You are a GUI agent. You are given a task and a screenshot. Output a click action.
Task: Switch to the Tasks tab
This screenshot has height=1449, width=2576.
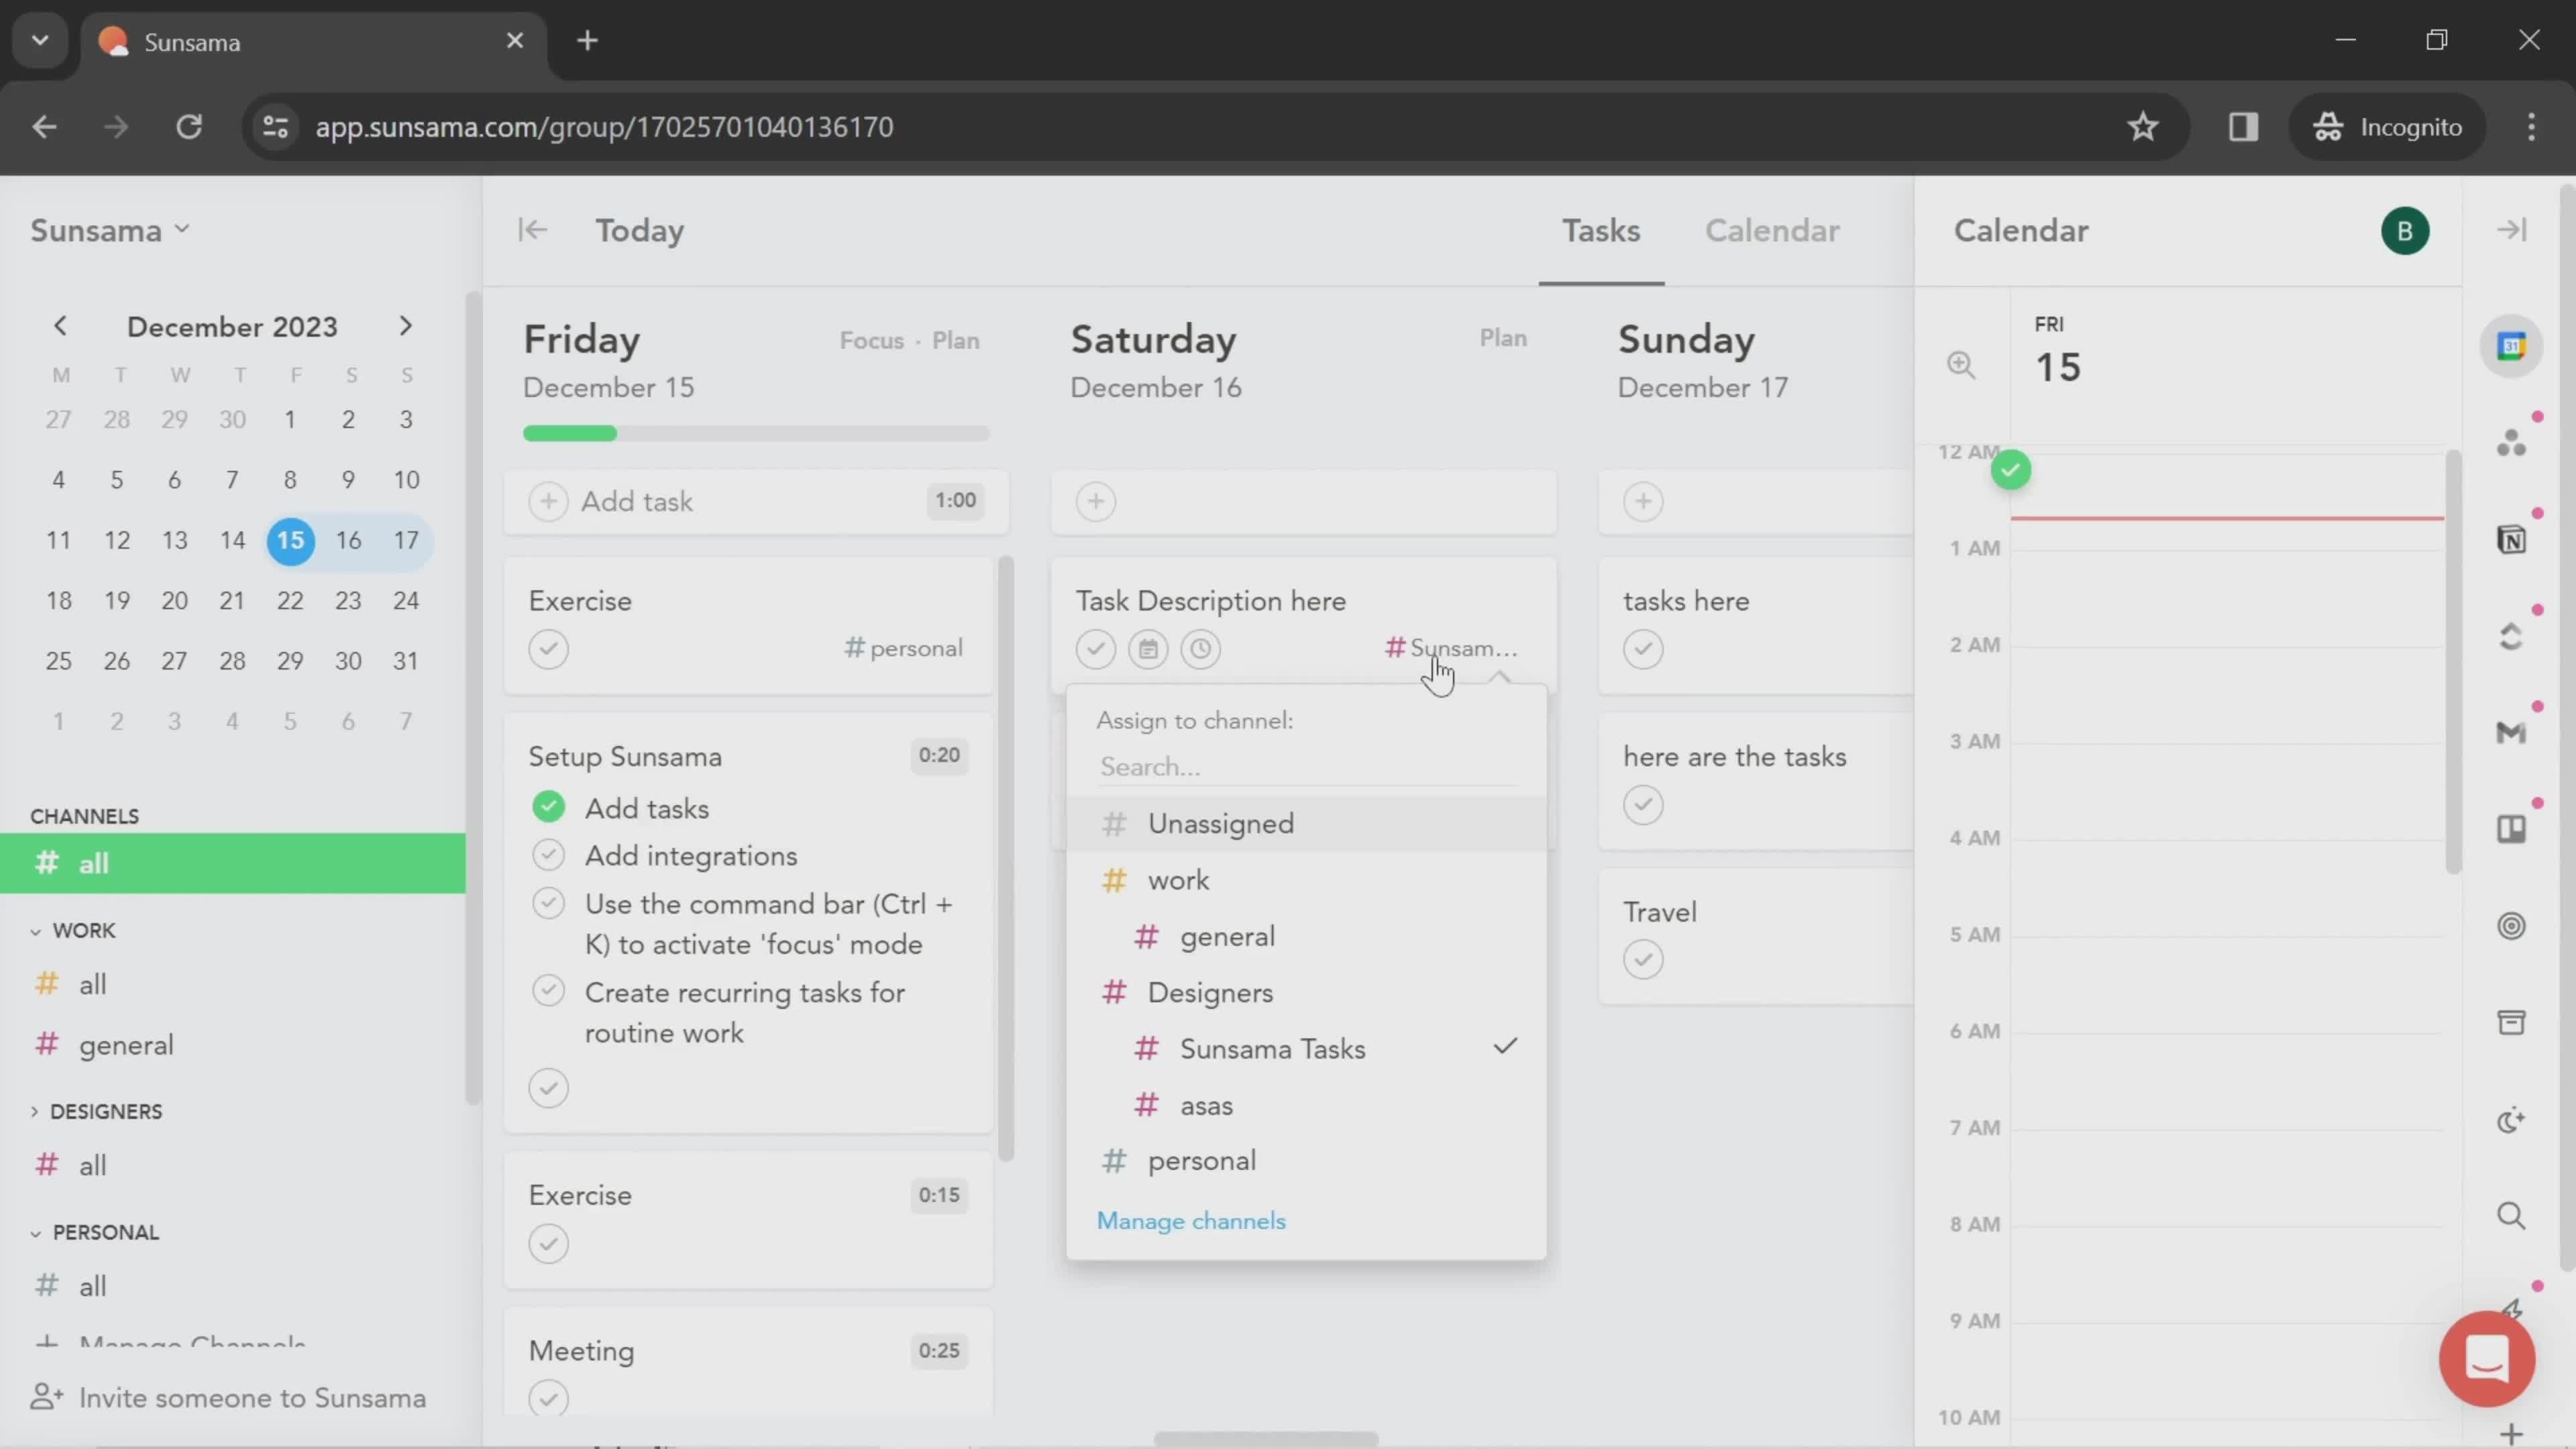point(1601,231)
